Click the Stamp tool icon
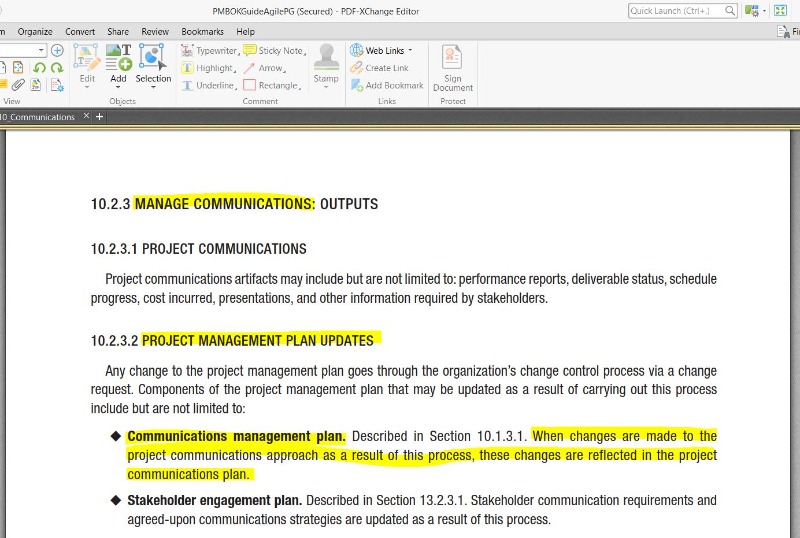 (x=326, y=57)
